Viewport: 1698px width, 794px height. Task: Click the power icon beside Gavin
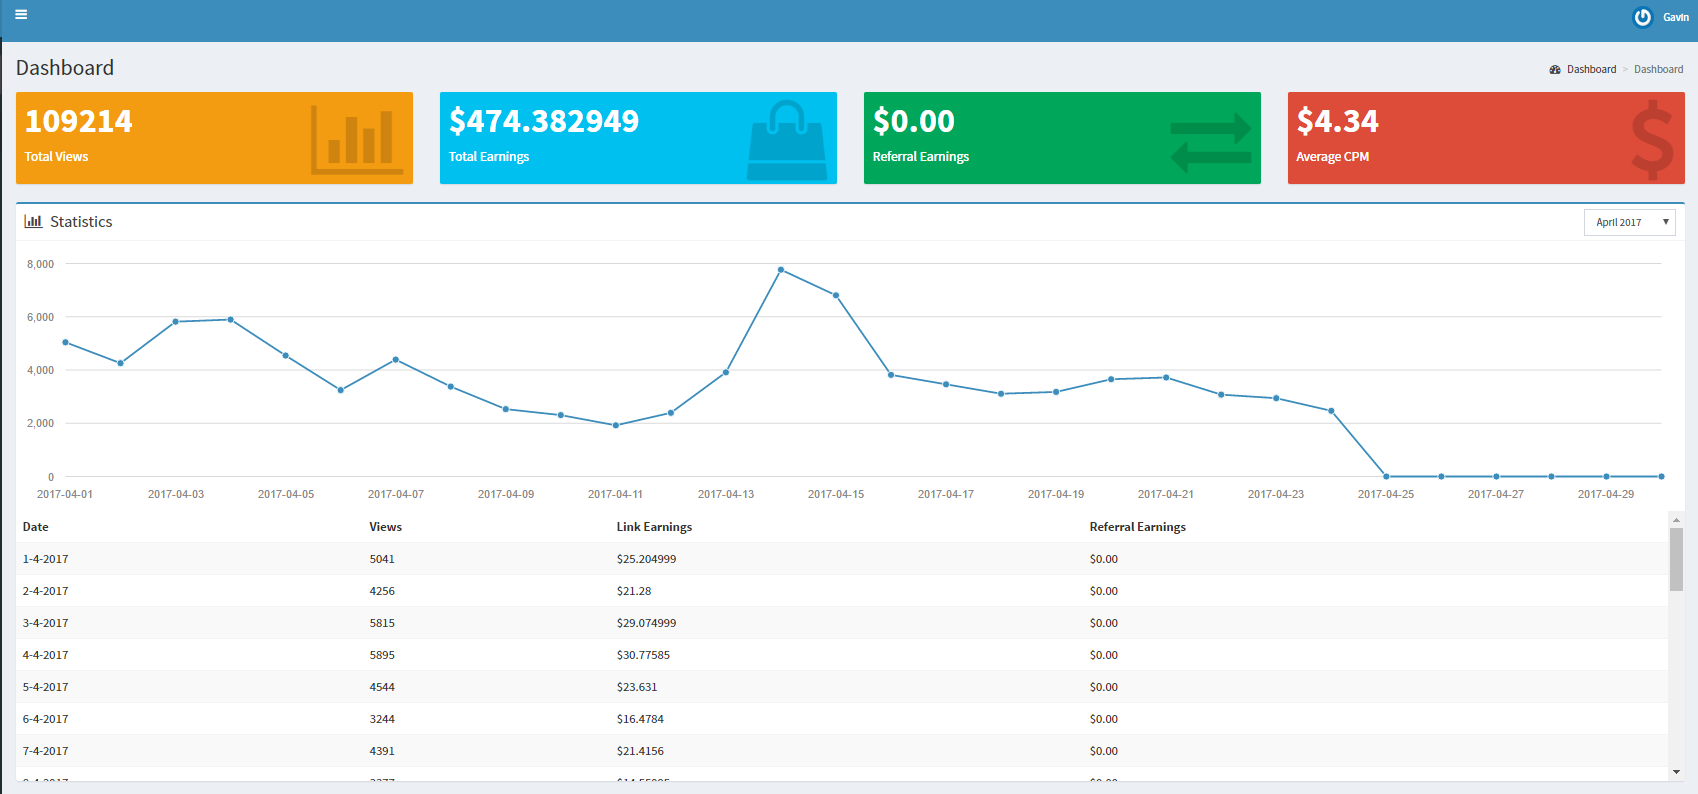pos(1642,17)
